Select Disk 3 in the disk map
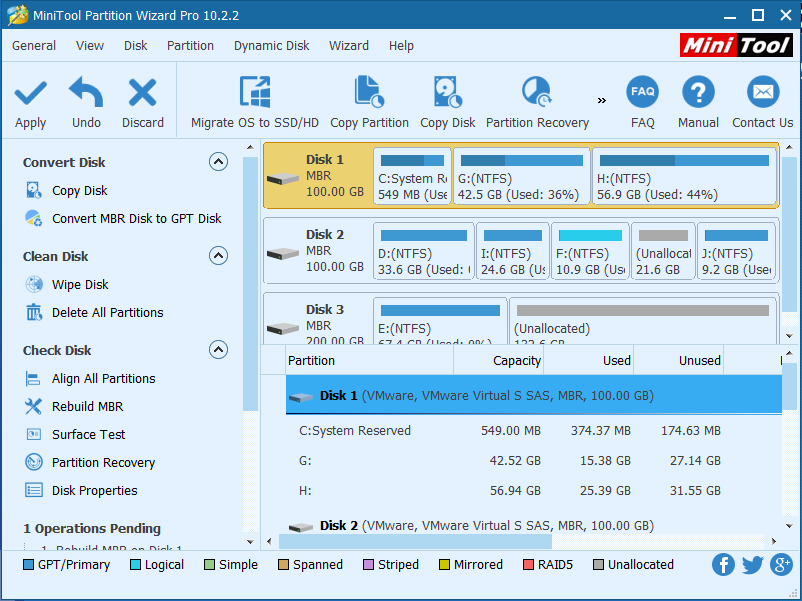This screenshot has width=802, height=601. pyautogui.click(x=318, y=319)
